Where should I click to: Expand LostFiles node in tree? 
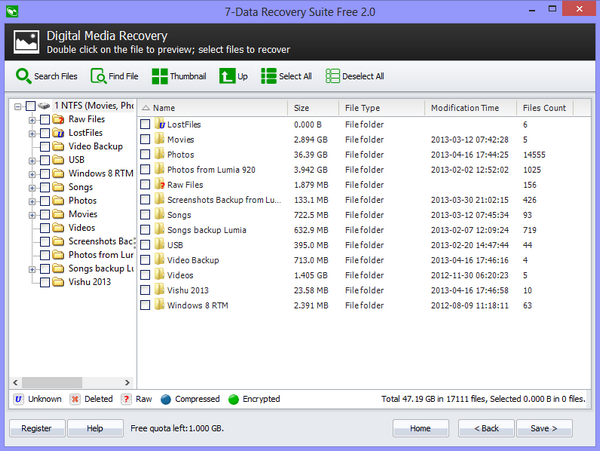click(32, 134)
